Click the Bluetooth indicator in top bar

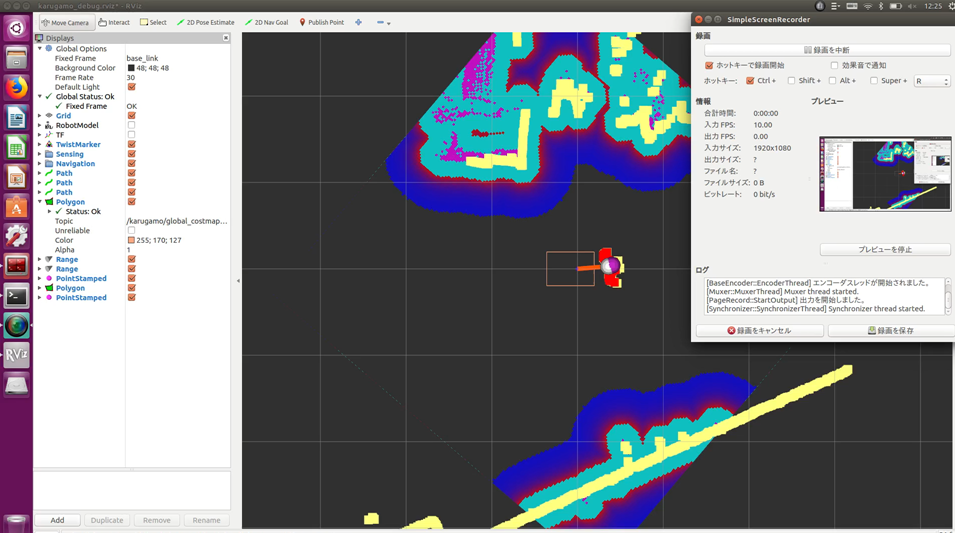point(881,6)
